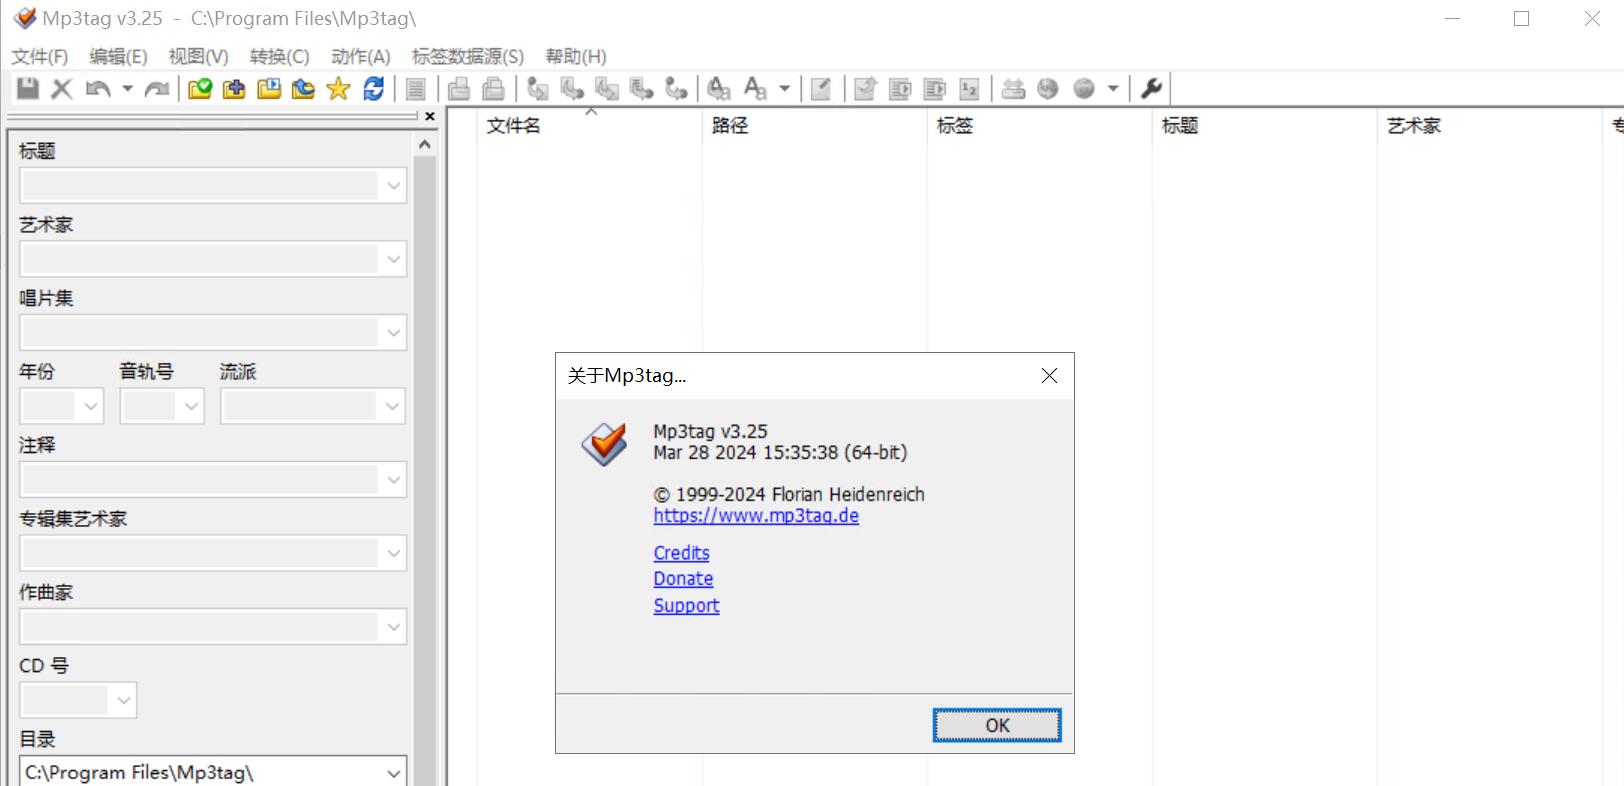This screenshot has width=1624, height=786.
Task: Expand the Undo history dropdown arrow
Action: [x=127, y=89]
